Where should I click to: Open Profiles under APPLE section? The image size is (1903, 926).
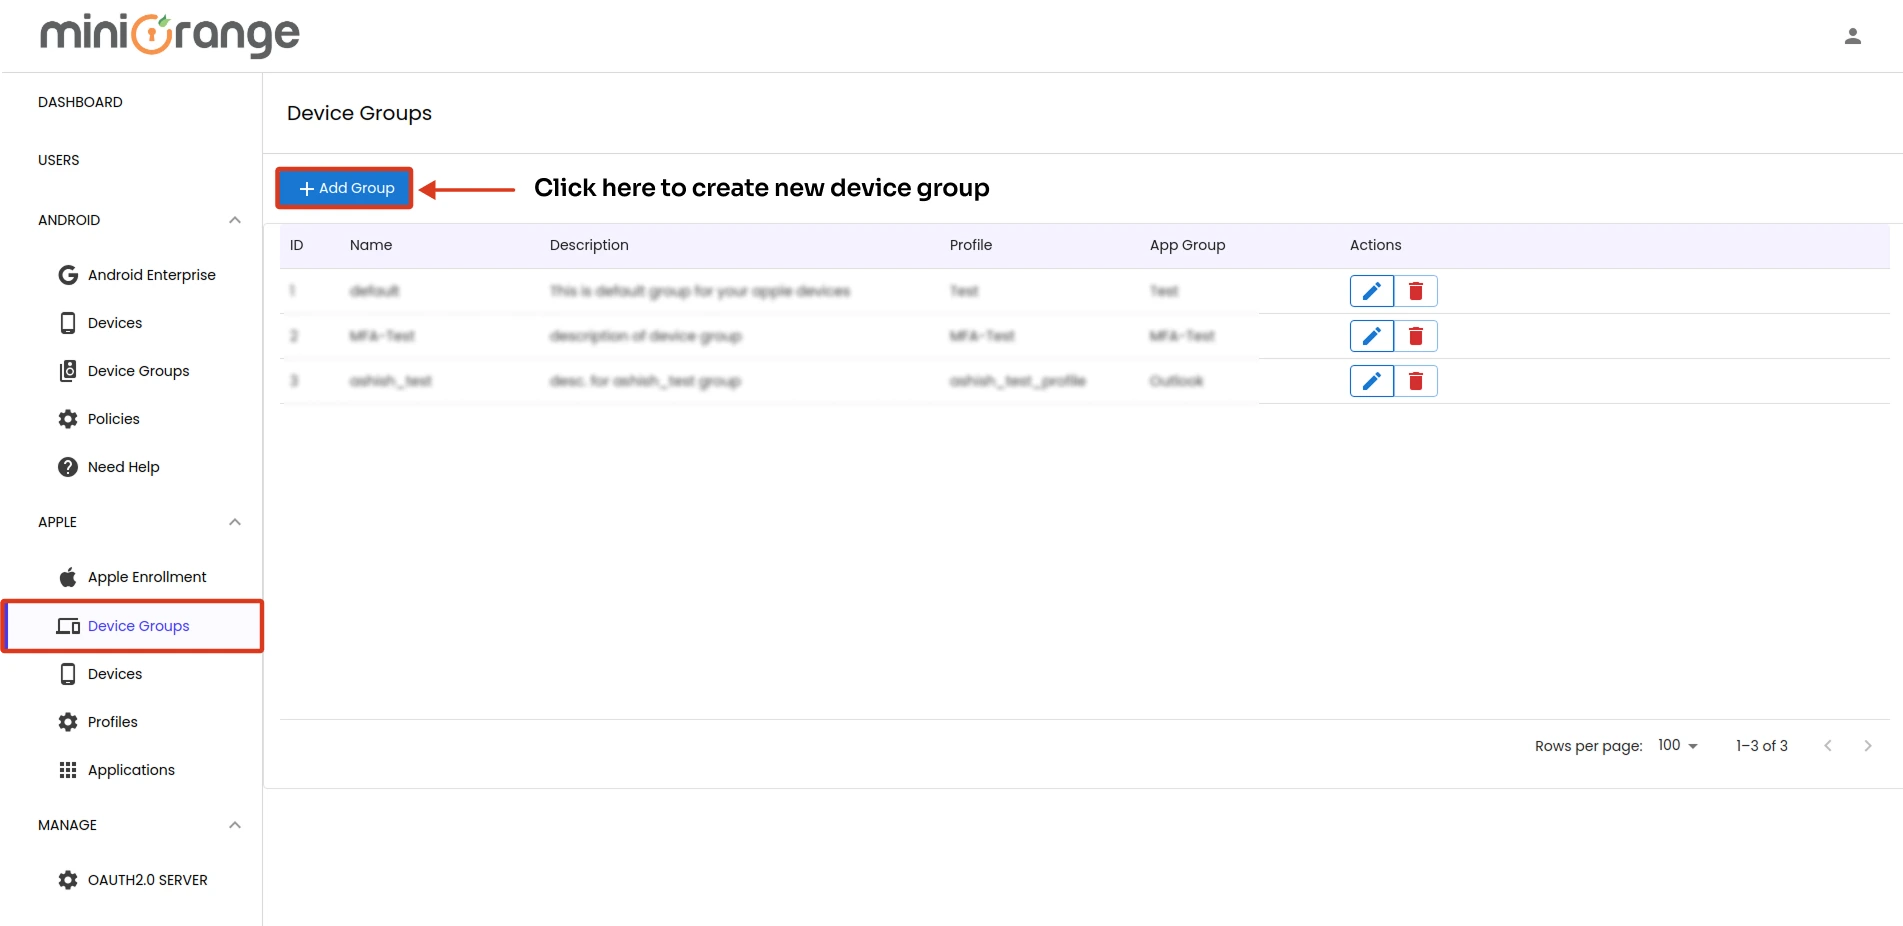tap(111, 721)
